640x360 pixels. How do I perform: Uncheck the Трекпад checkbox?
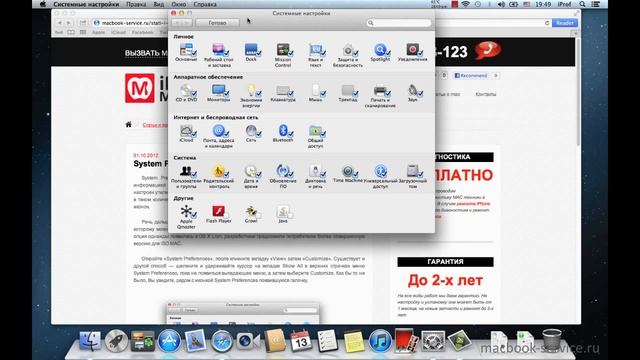click(x=356, y=93)
